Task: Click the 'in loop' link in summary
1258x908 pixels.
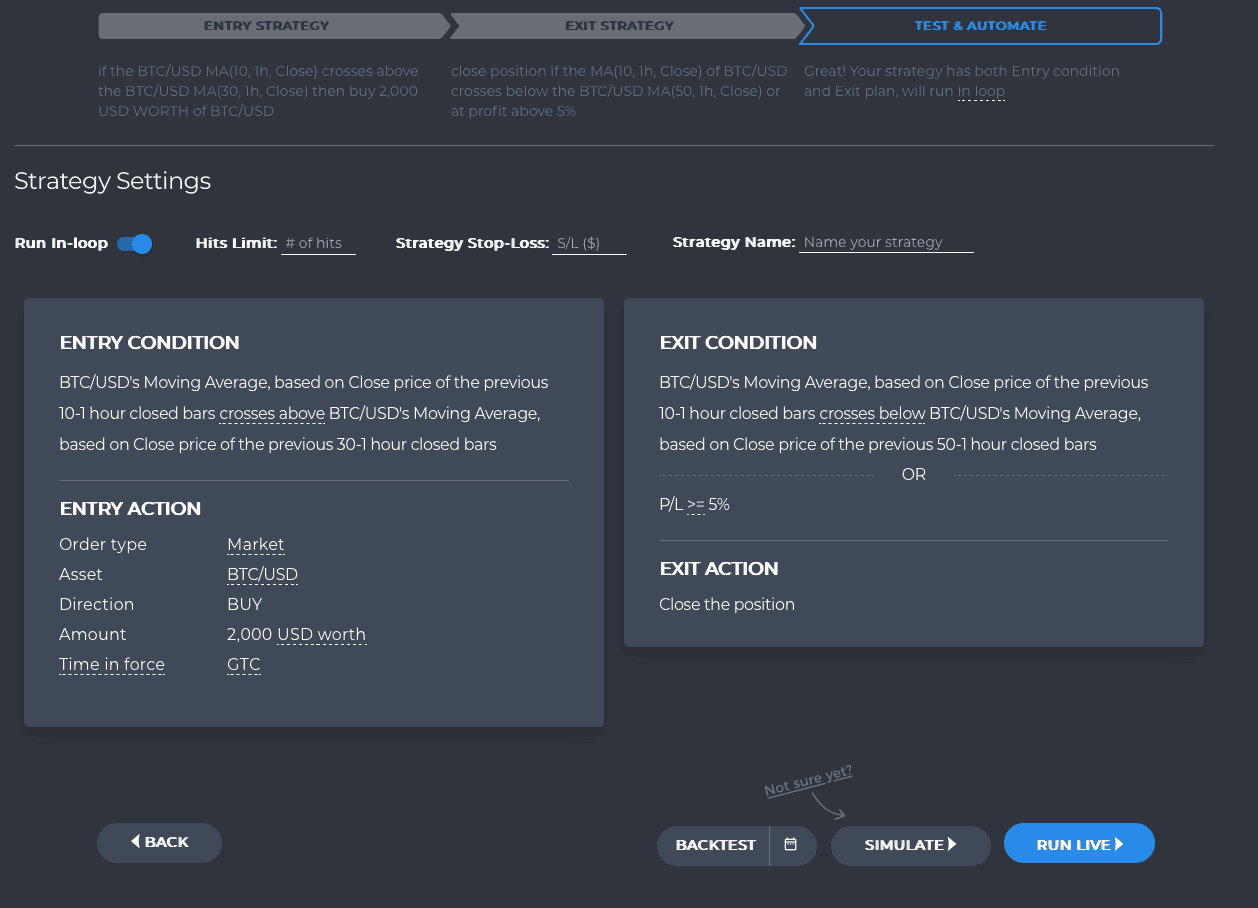Action: coord(981,92)
